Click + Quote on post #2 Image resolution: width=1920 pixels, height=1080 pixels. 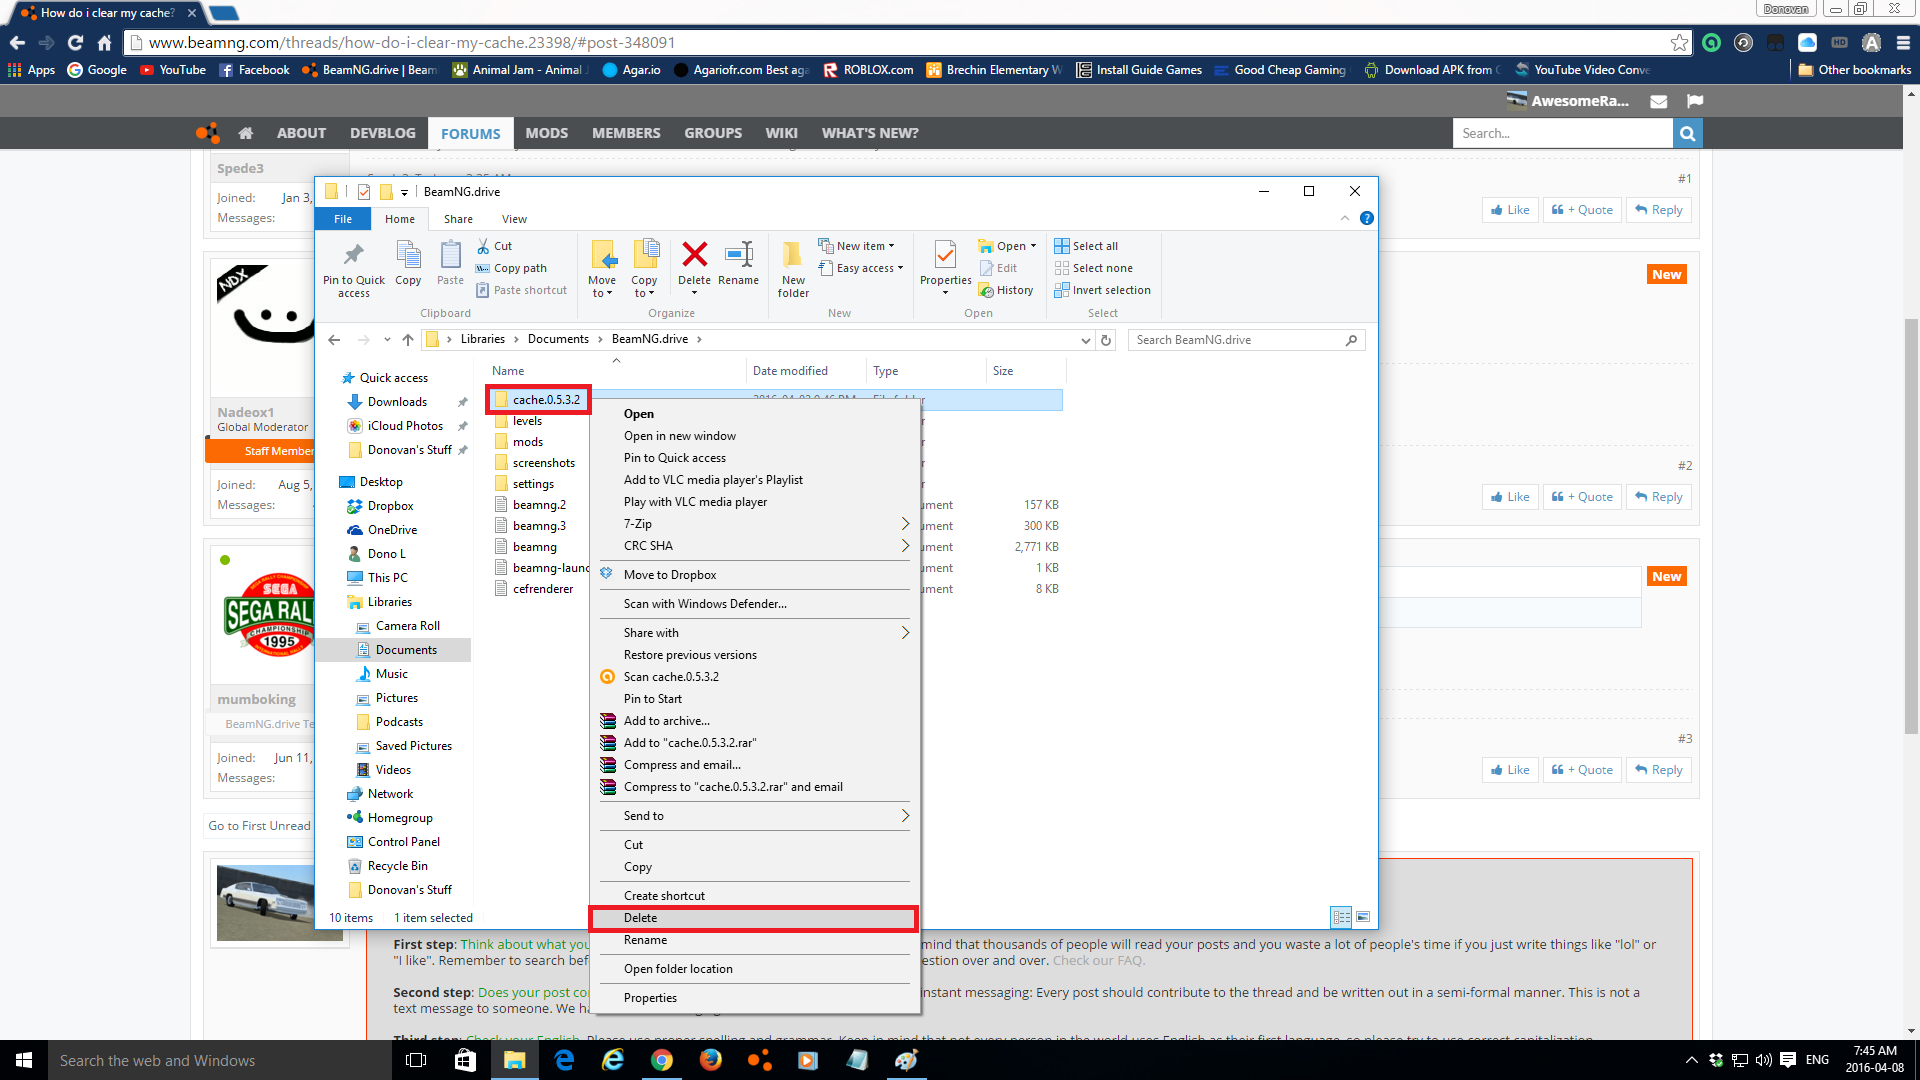[1582, 497]
